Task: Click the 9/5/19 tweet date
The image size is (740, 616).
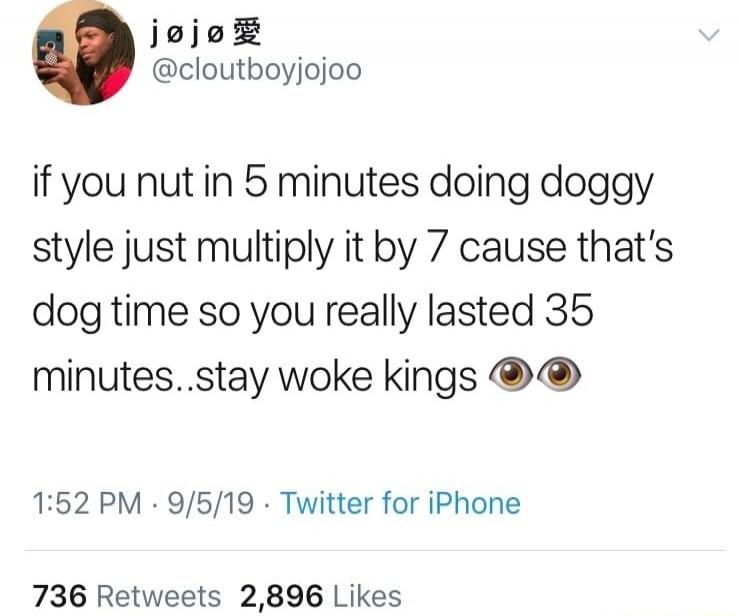Action: pyautogui.click(x=211, y=503)
